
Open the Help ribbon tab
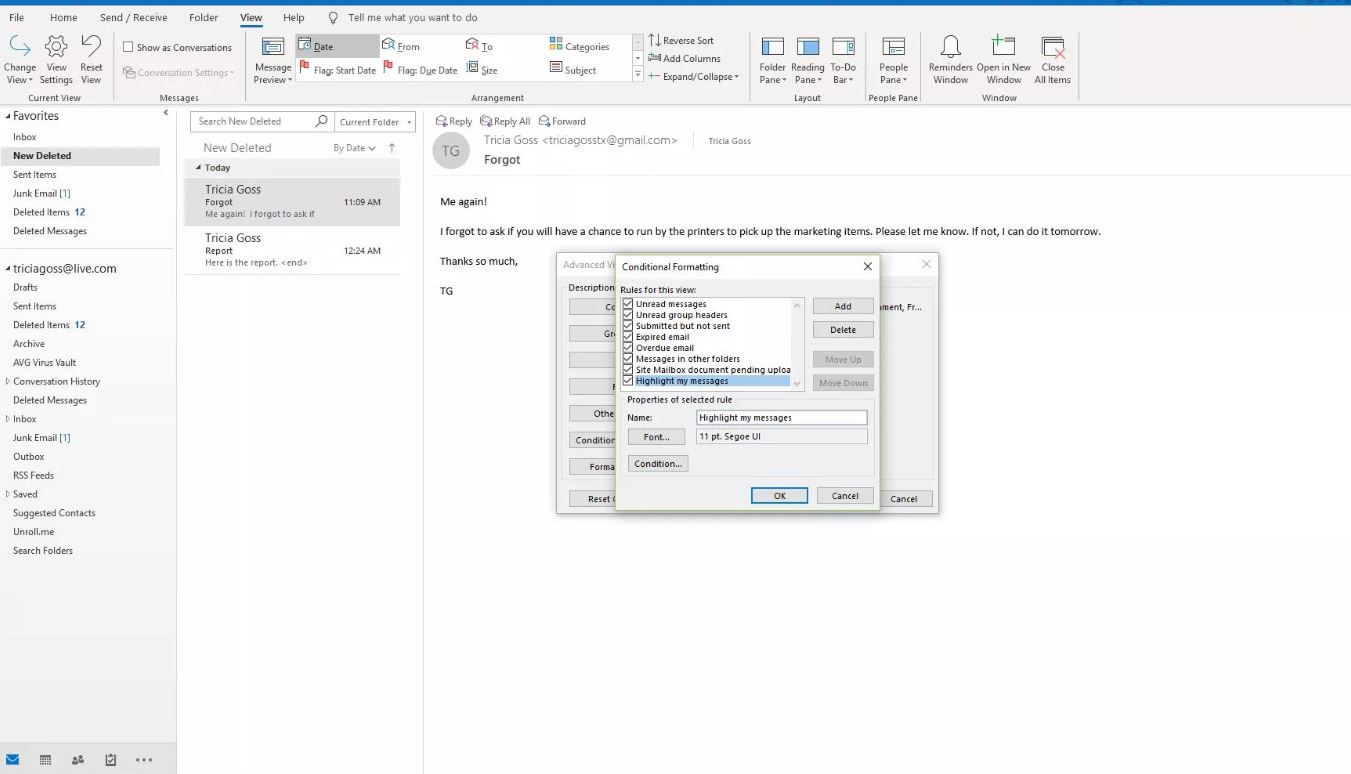pos(293,17)
